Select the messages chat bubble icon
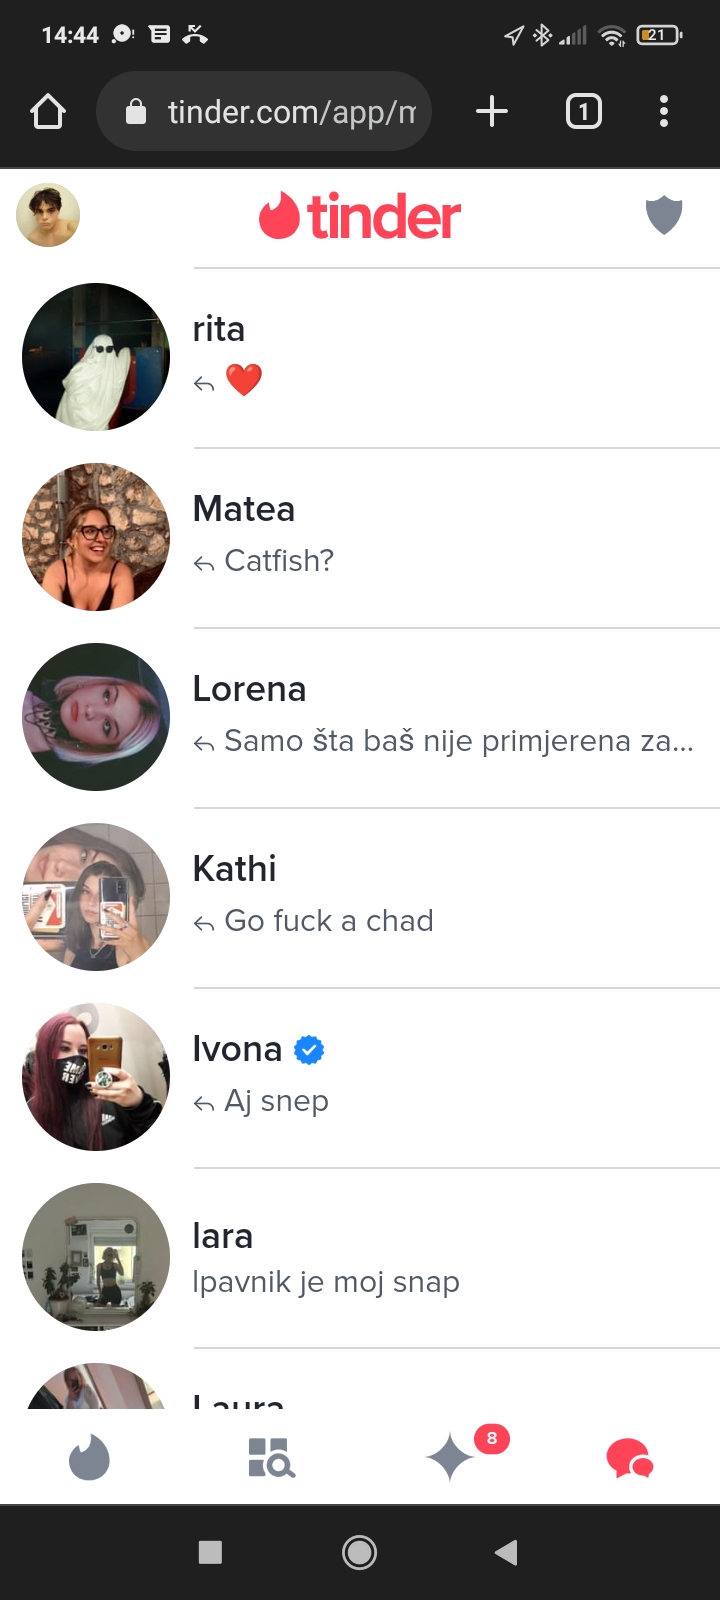The width and height of the screenshot is (720, 1600). [630, 1459]
